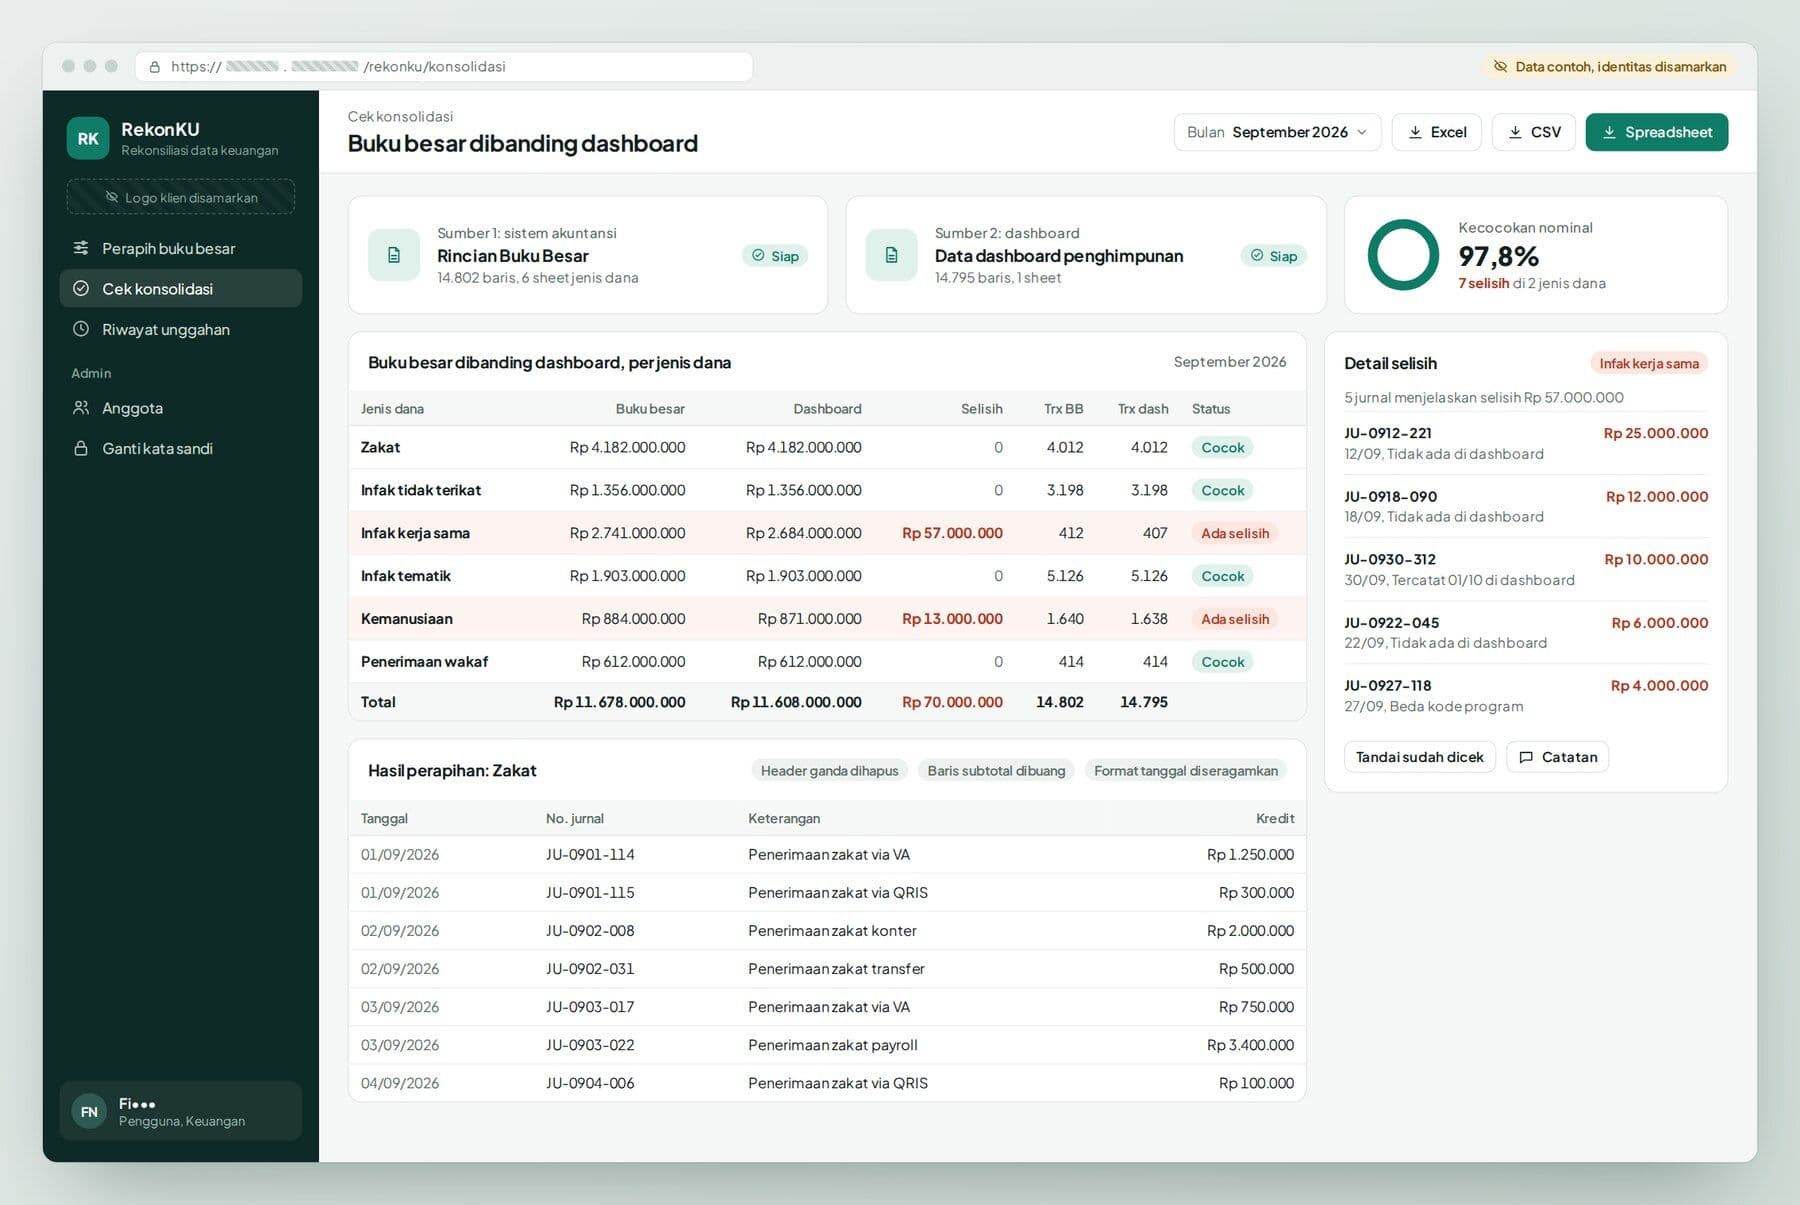Click the 7 selisih text in Kecocokan card
The height and width of the screenshot is (1205, 1800).
(1483, 283)
